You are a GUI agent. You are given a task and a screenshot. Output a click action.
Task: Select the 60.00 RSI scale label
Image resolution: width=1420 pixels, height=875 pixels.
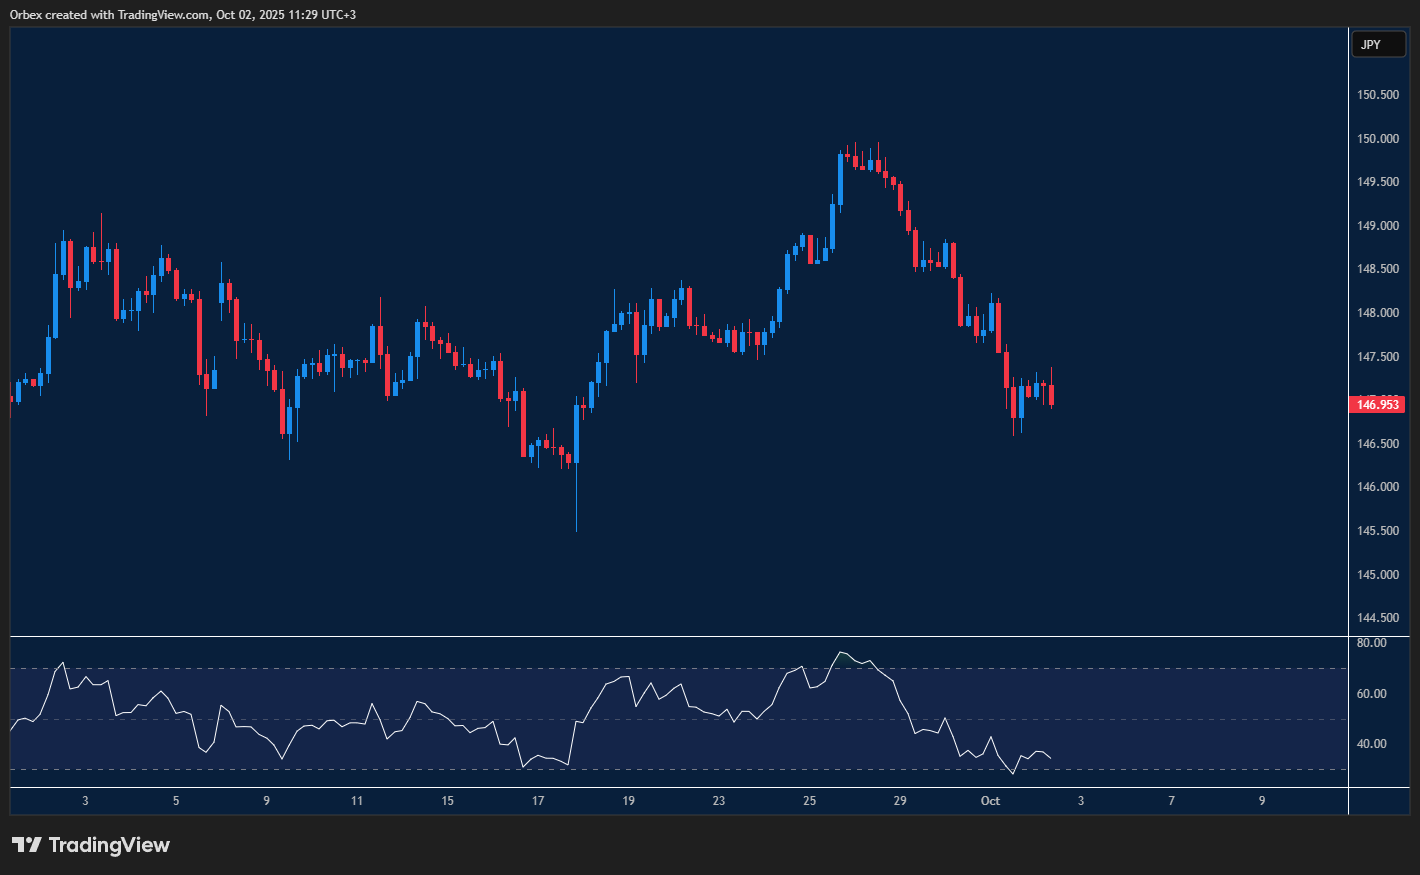[1371, 694]
